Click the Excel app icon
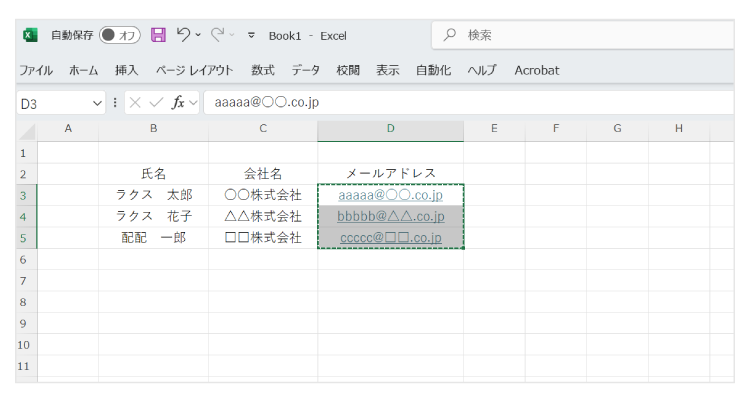750x402 pixels. [x=30, y=35]
